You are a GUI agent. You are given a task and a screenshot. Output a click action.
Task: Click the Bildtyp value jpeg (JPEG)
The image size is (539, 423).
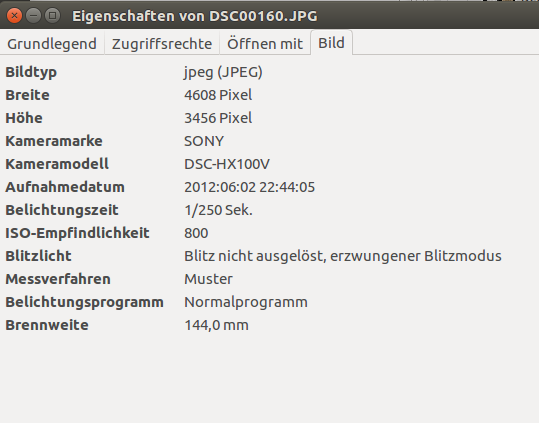click(x=223, y=72)
